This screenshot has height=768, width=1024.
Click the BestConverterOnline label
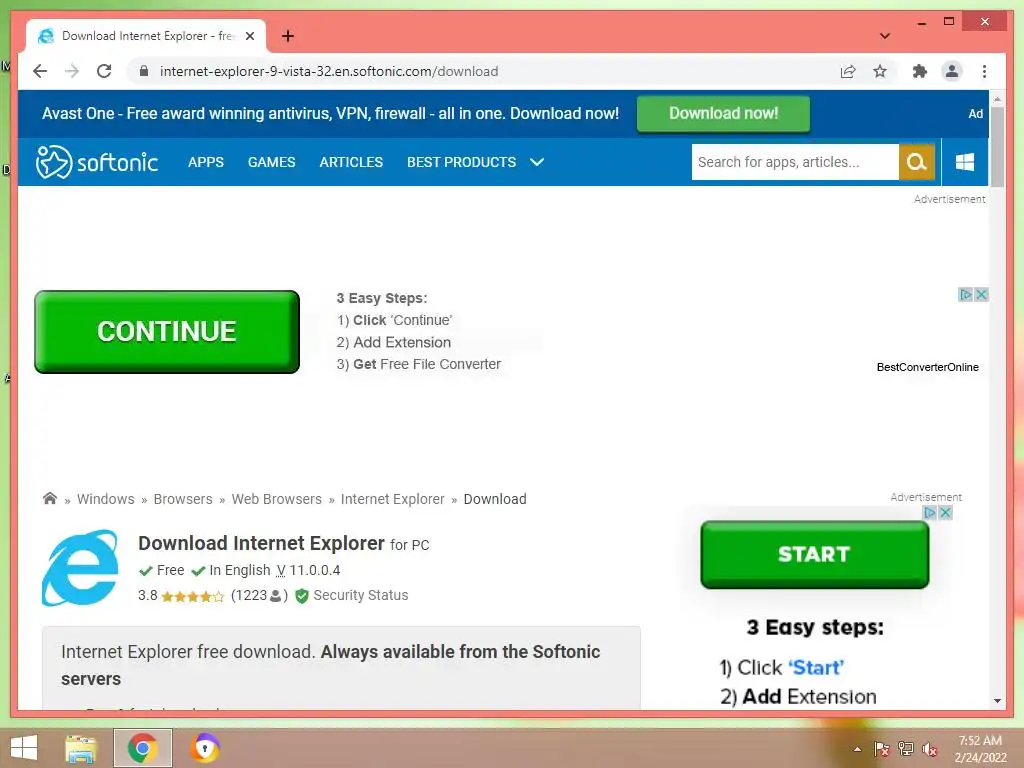pyautogui.click(x=927, y=367)
